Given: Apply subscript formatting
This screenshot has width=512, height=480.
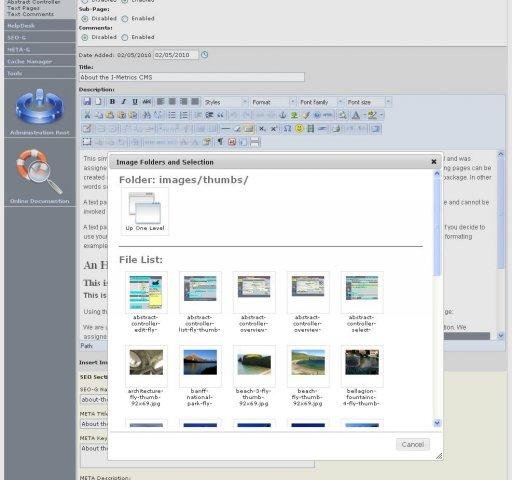Looking at the screenshot, I should [262, 129].
